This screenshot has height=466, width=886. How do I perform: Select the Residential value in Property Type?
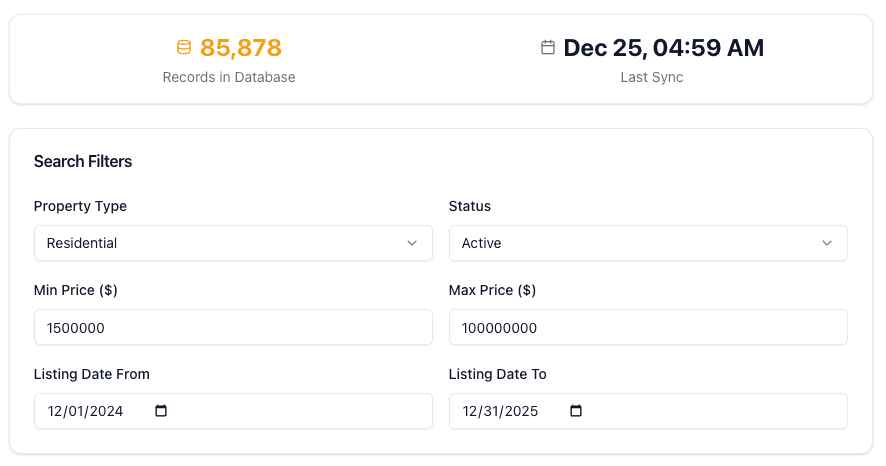point(82,243)
